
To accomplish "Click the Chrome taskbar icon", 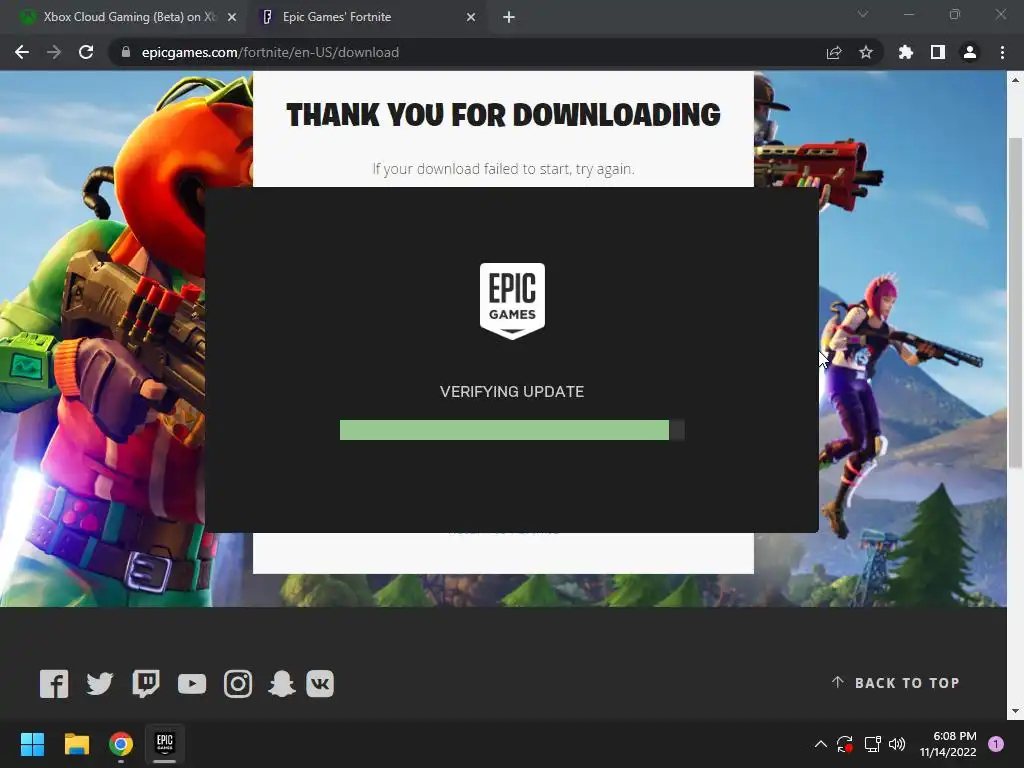I will click(121, 744).
